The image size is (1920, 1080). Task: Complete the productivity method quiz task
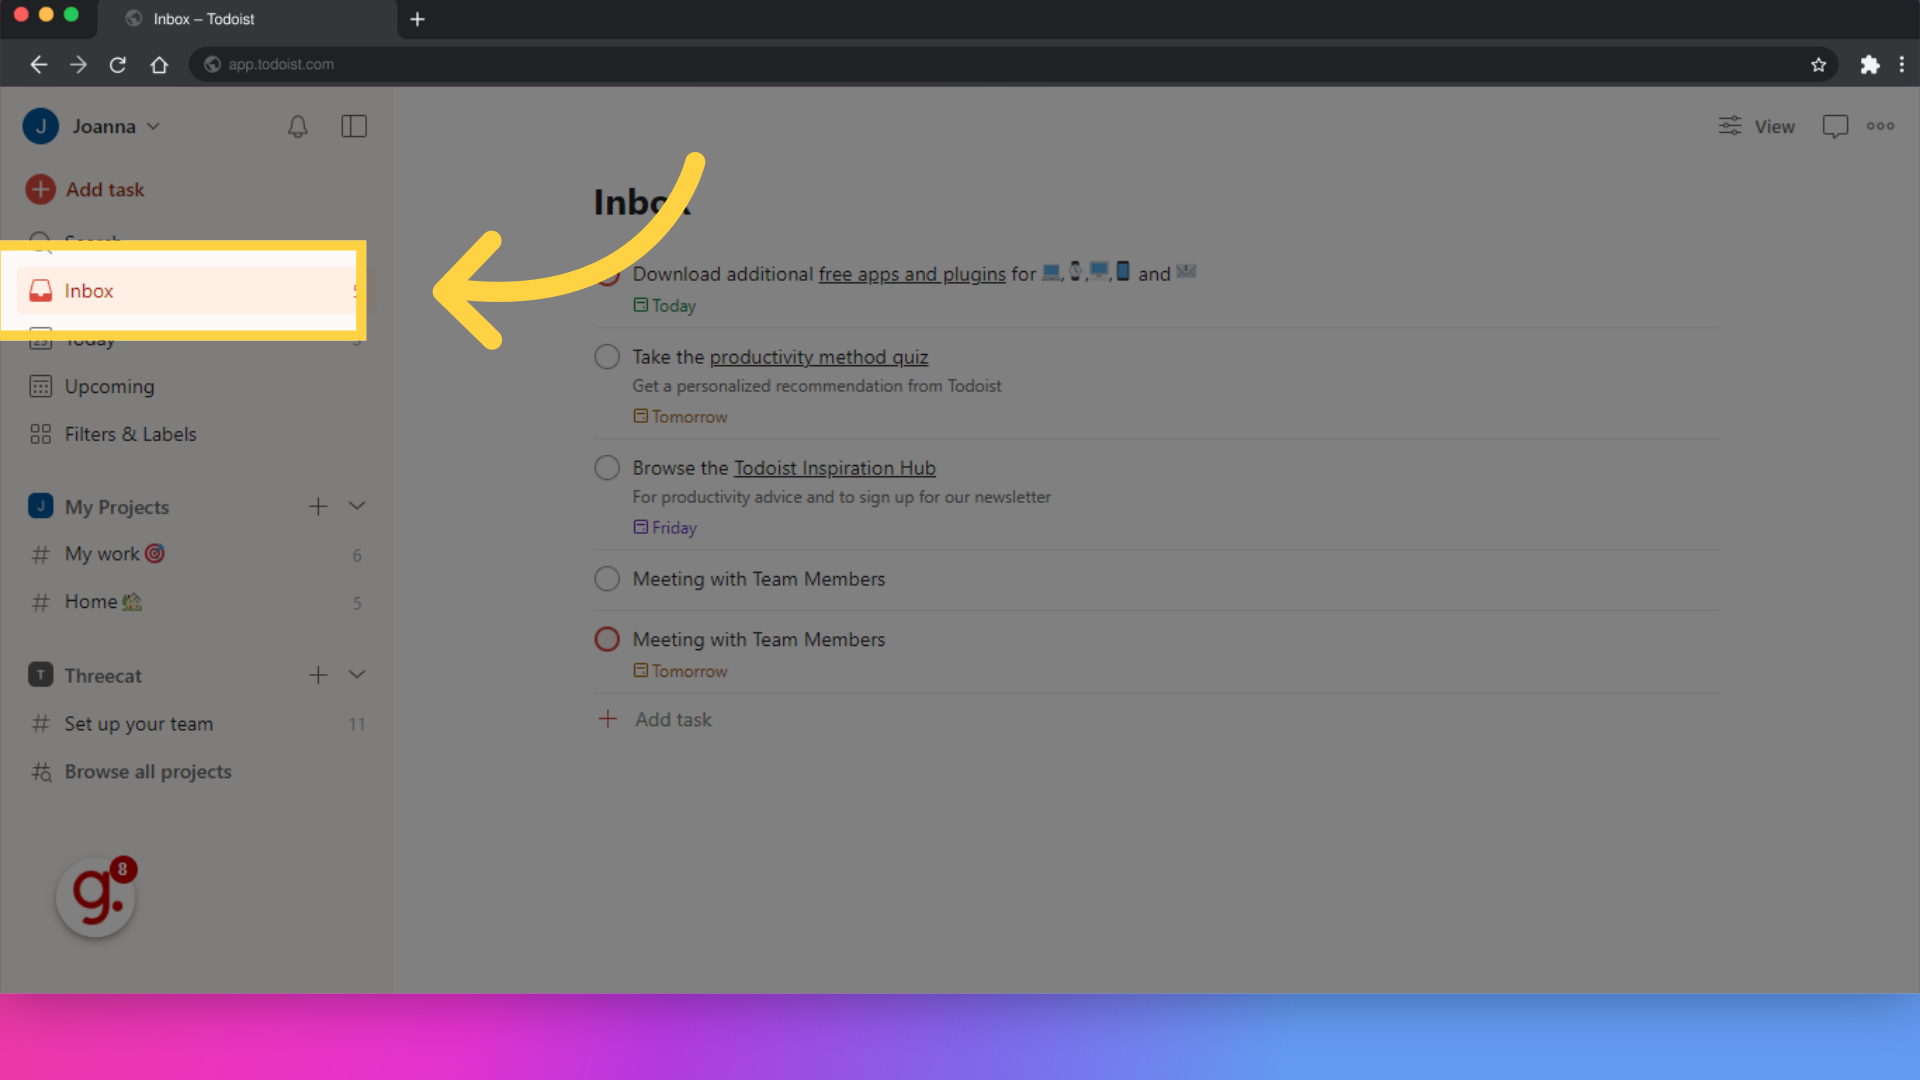(x=607, y=357)
